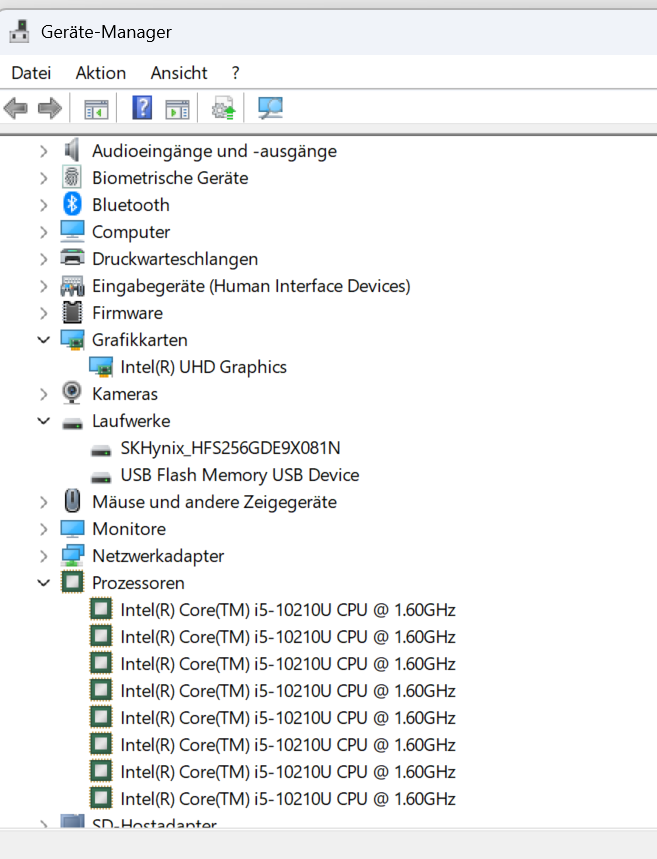
Task: Click the monitor icon beside Computer
Action: click(72, 231)
